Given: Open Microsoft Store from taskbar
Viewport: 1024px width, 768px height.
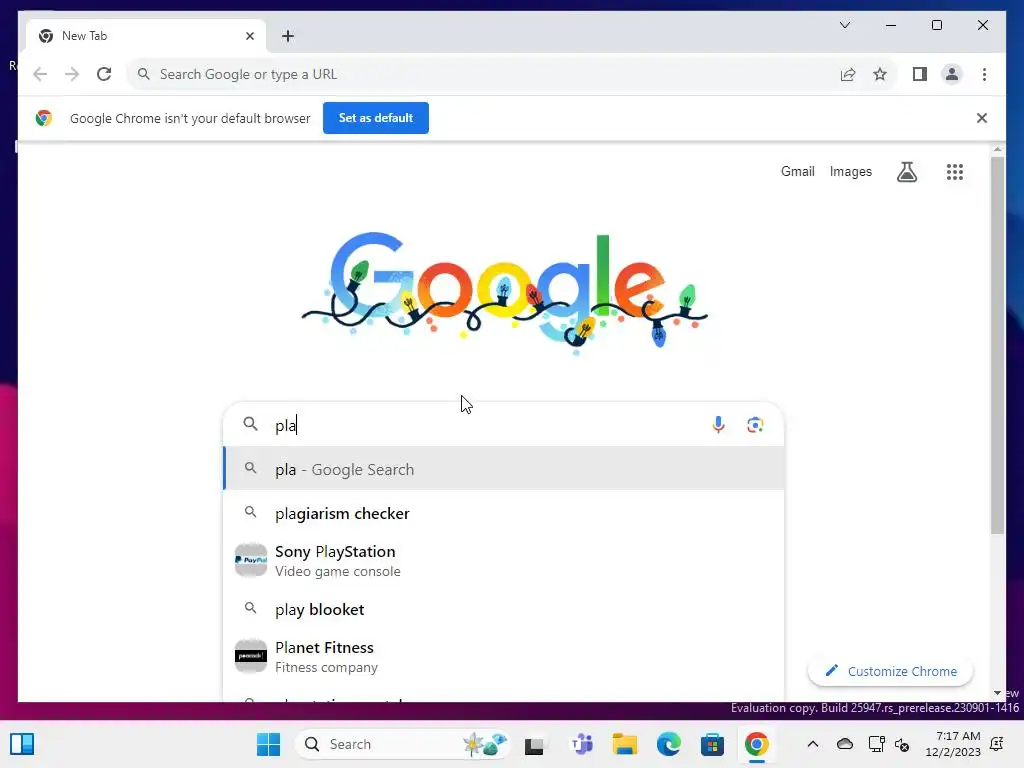Looking at the screenshot, I should [712, 744].
